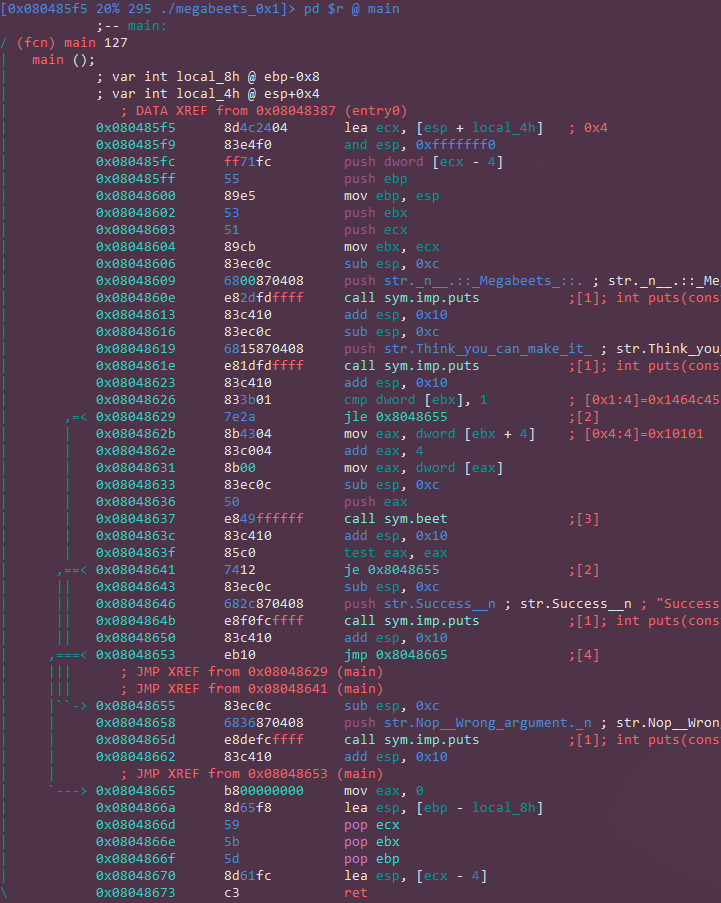The image size is (721, 903).
Task: Select the '[4]' reference marker
Action: click(x=584, y=655)
